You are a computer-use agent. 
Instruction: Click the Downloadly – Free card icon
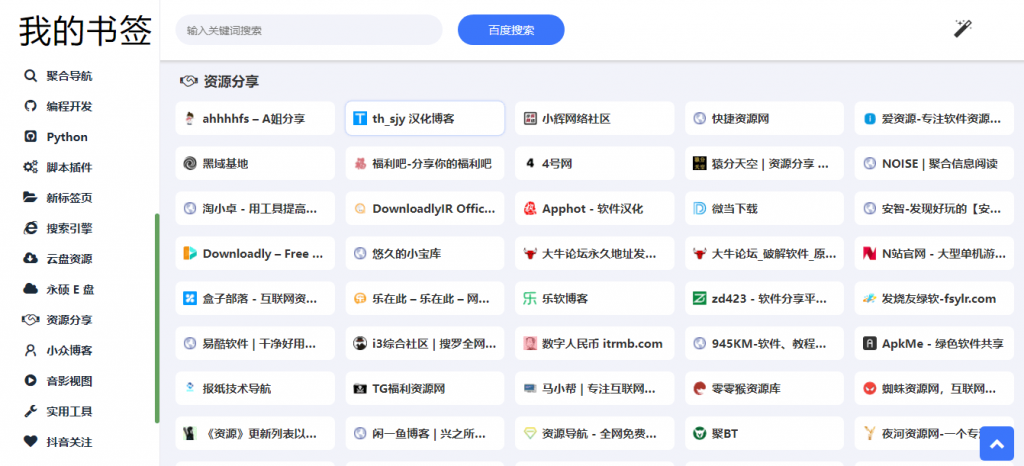[x=190, y=253]
